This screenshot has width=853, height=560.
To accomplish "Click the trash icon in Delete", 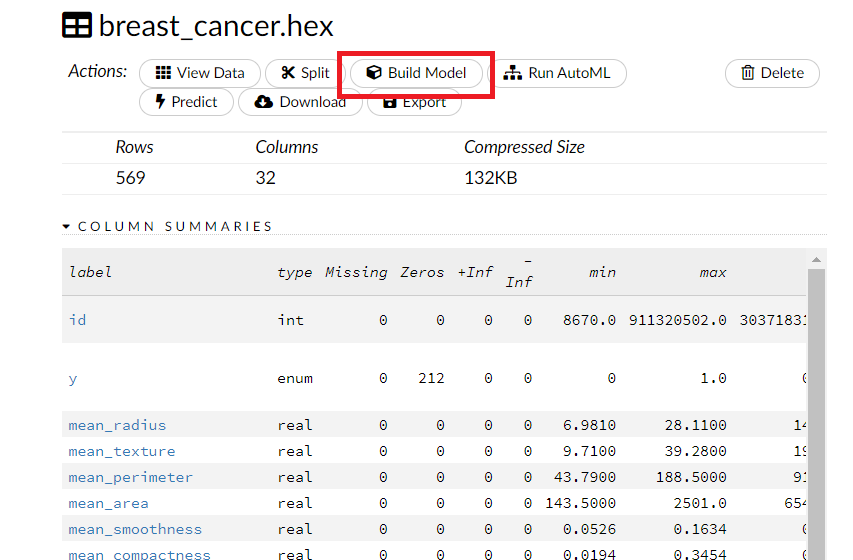I will (747, 73).
